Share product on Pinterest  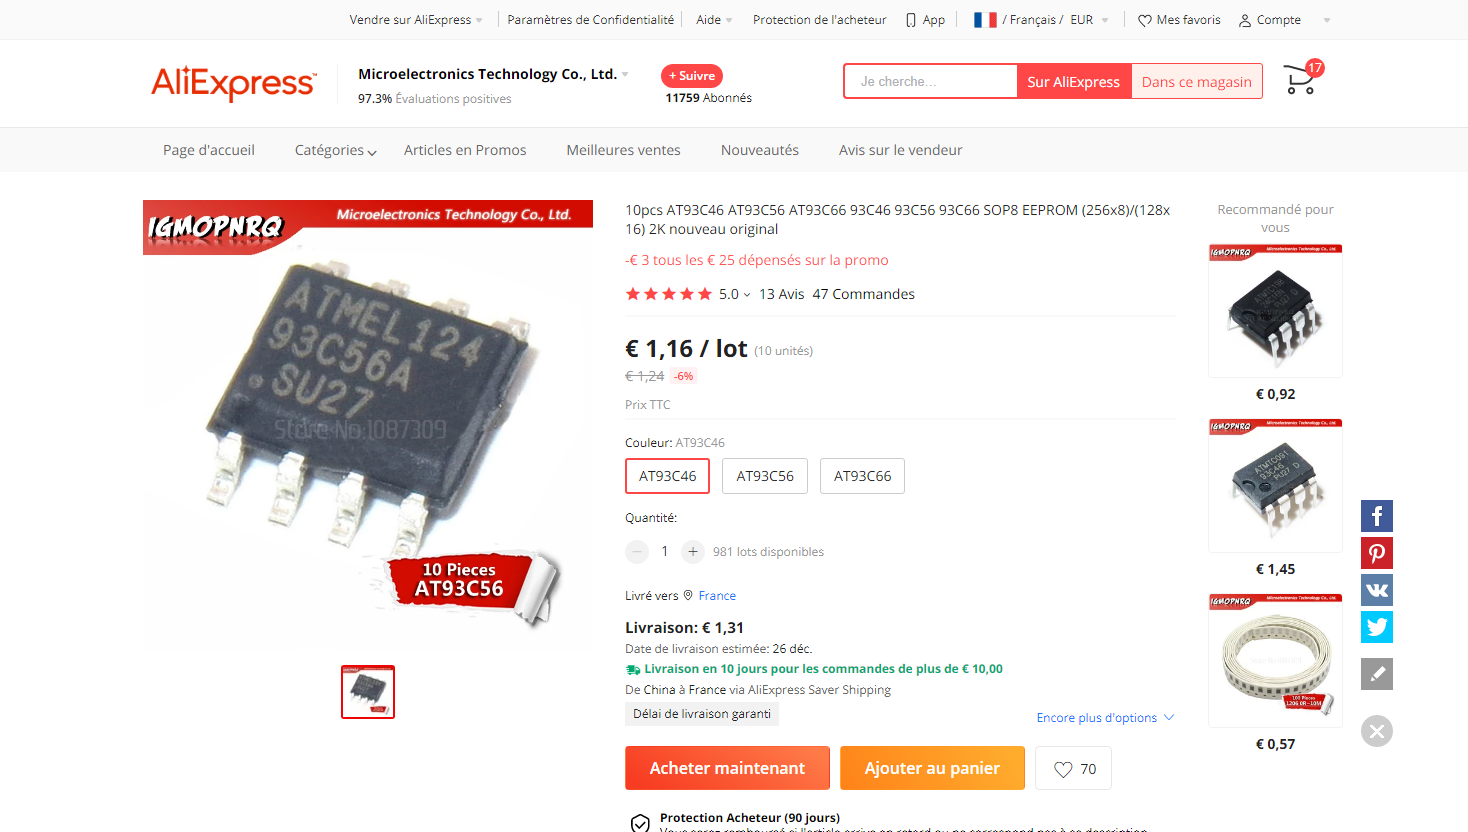(x=1377, y=553)
